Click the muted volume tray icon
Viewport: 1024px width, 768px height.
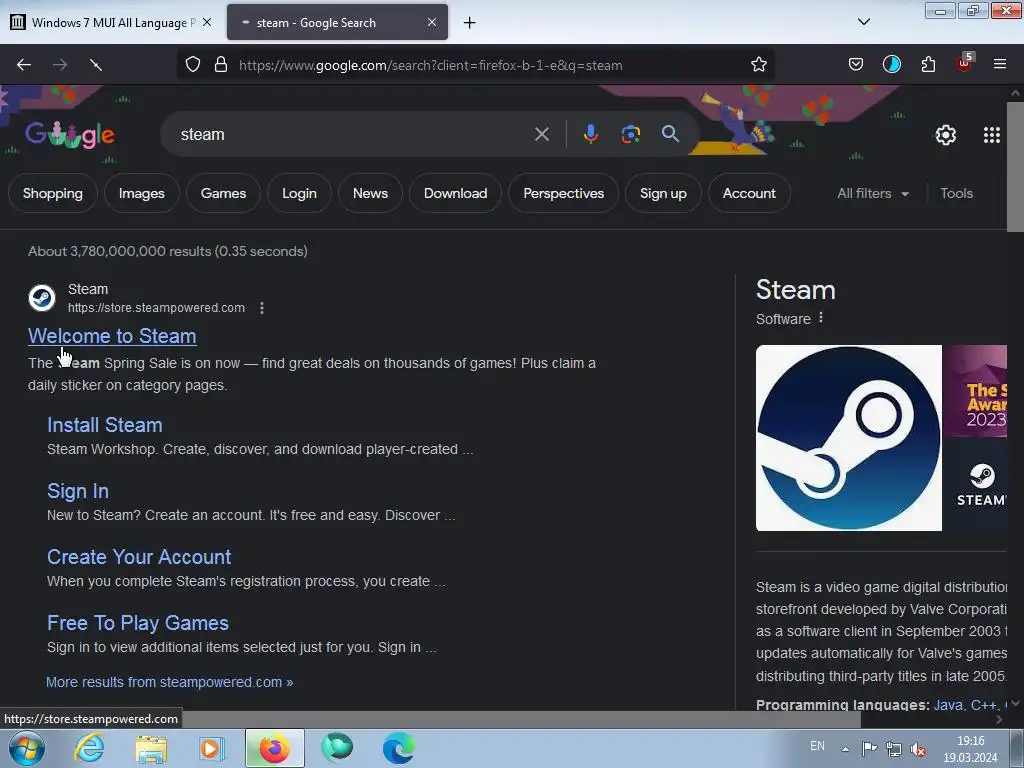pos(918,749)
